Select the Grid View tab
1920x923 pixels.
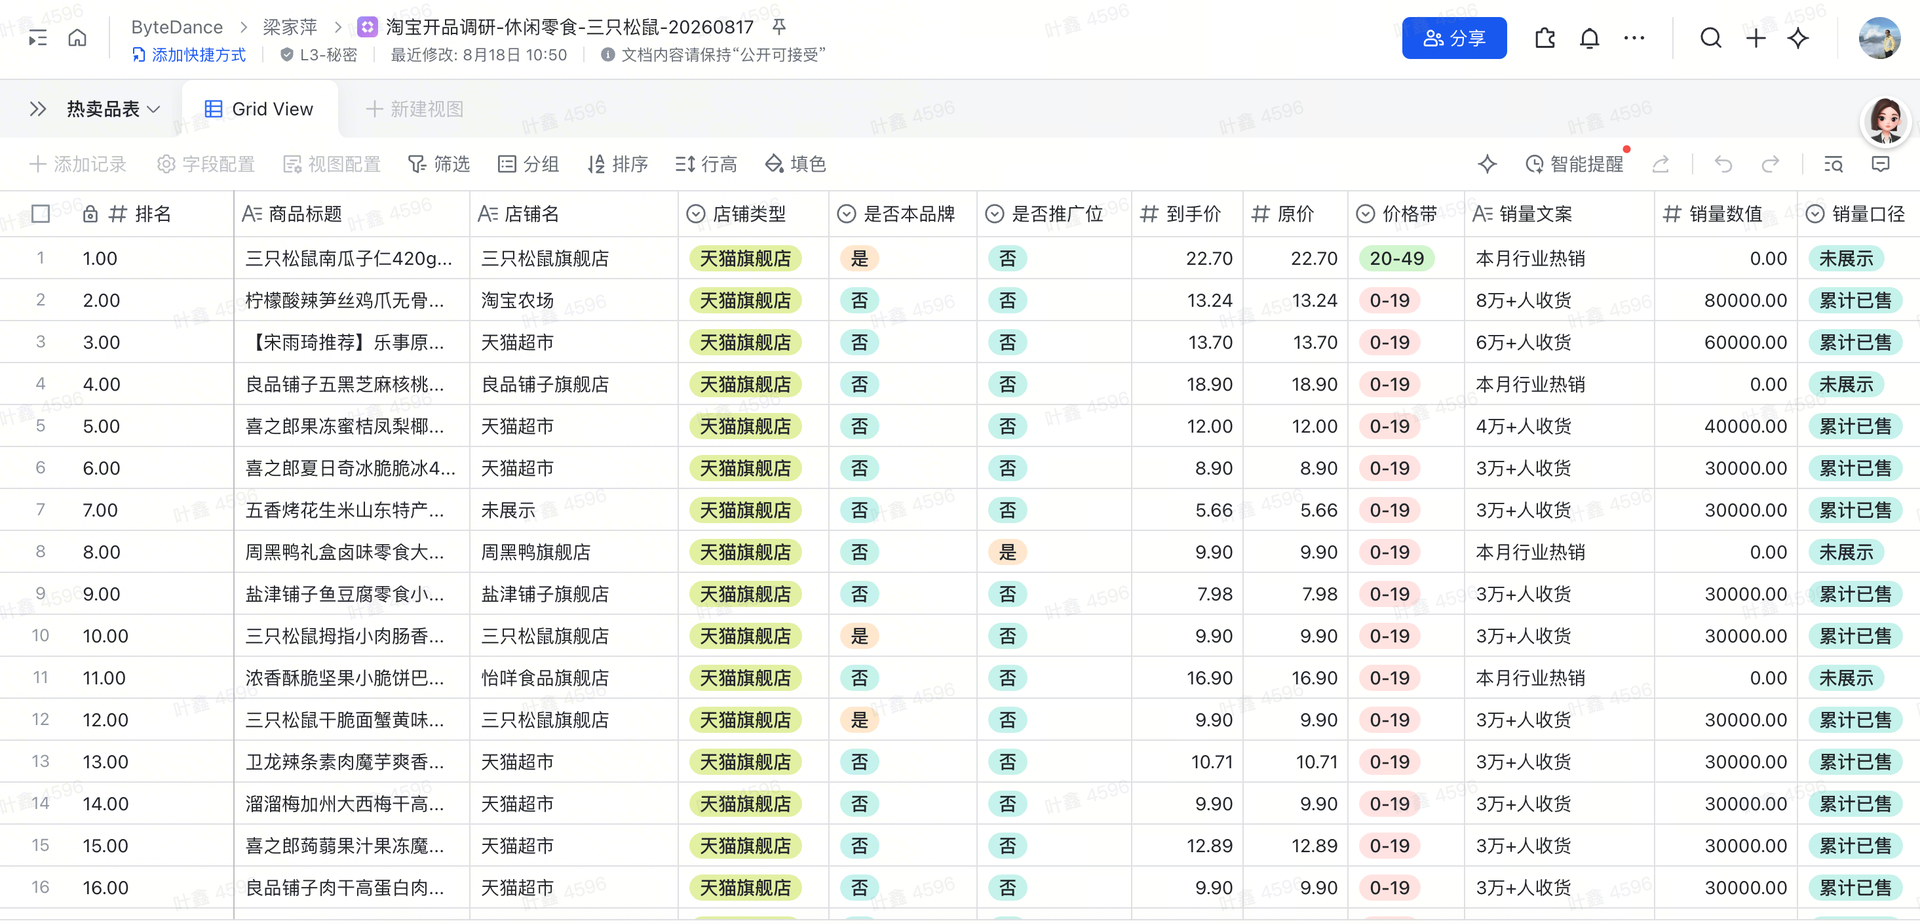tap(259, 109)
